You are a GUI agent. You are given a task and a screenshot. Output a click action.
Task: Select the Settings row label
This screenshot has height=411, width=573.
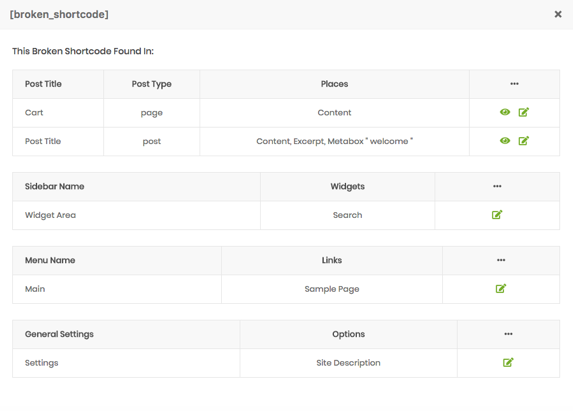(x=42, y=363)
